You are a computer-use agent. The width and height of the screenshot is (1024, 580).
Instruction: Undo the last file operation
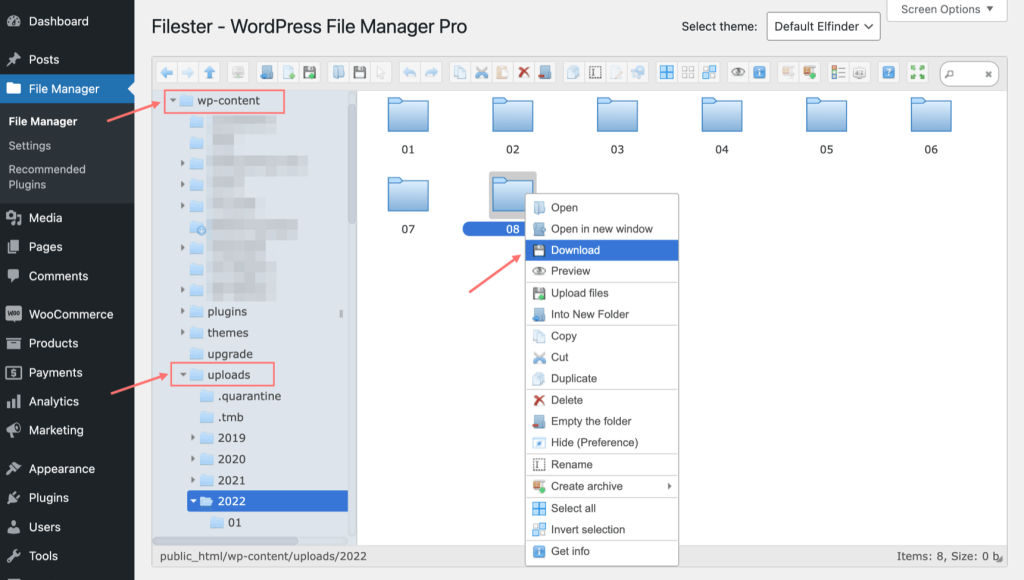409,73
